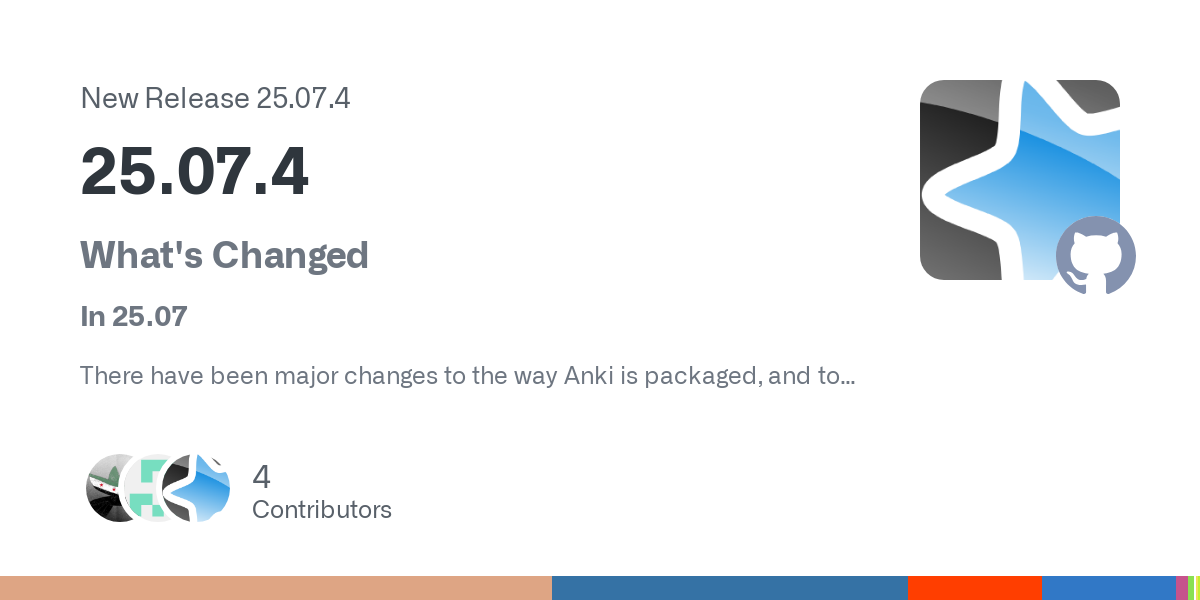Select the "What's Changed" heading
This screenshot has height=600, width=1200.
click(224, 256)
